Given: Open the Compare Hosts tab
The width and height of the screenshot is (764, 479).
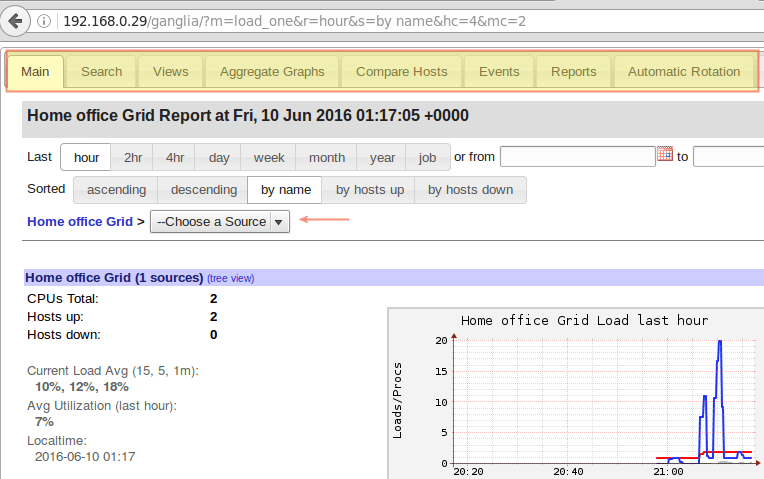Looking at the screenshot, I should (x=401, y=72).
